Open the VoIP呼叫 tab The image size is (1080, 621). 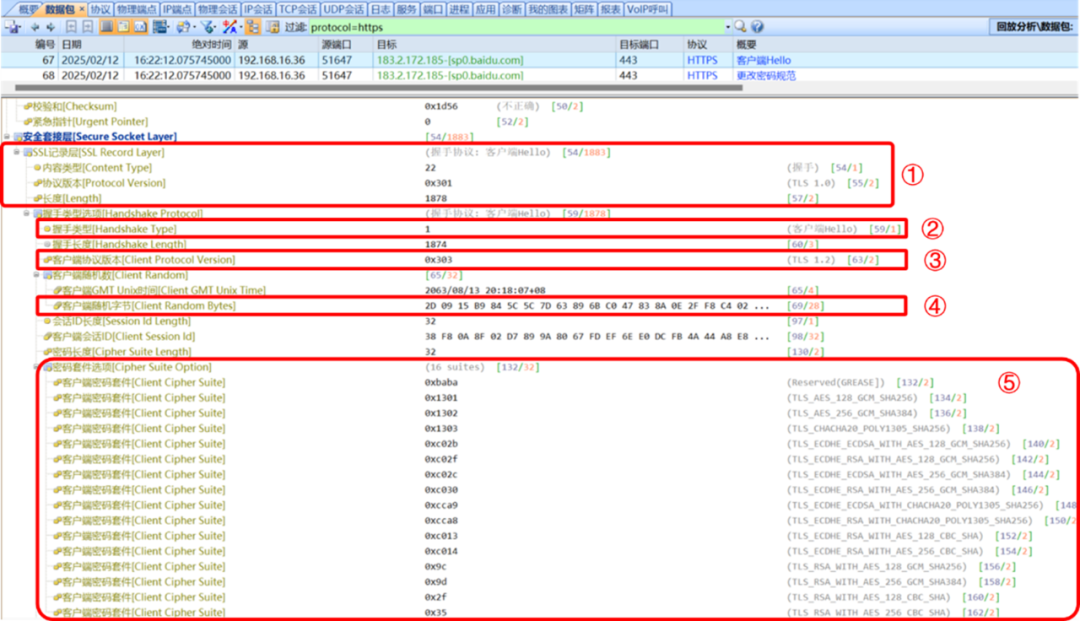coord(649,9)
